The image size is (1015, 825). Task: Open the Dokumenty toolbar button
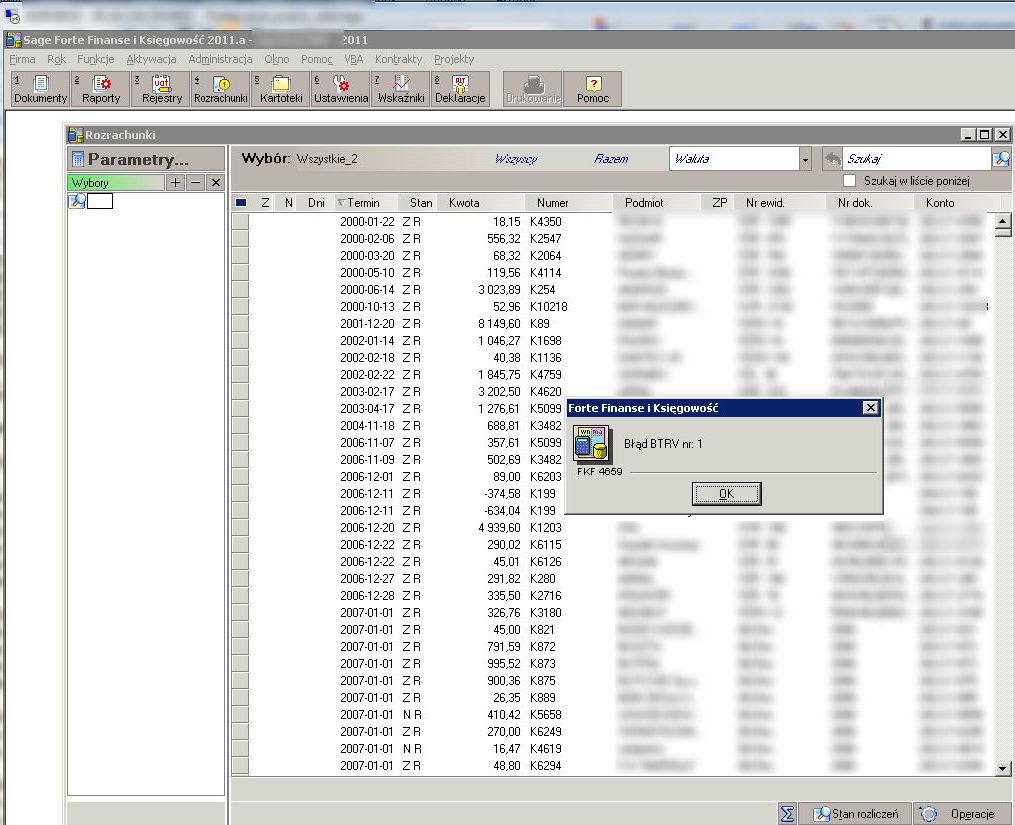click(x=41, y=89)
